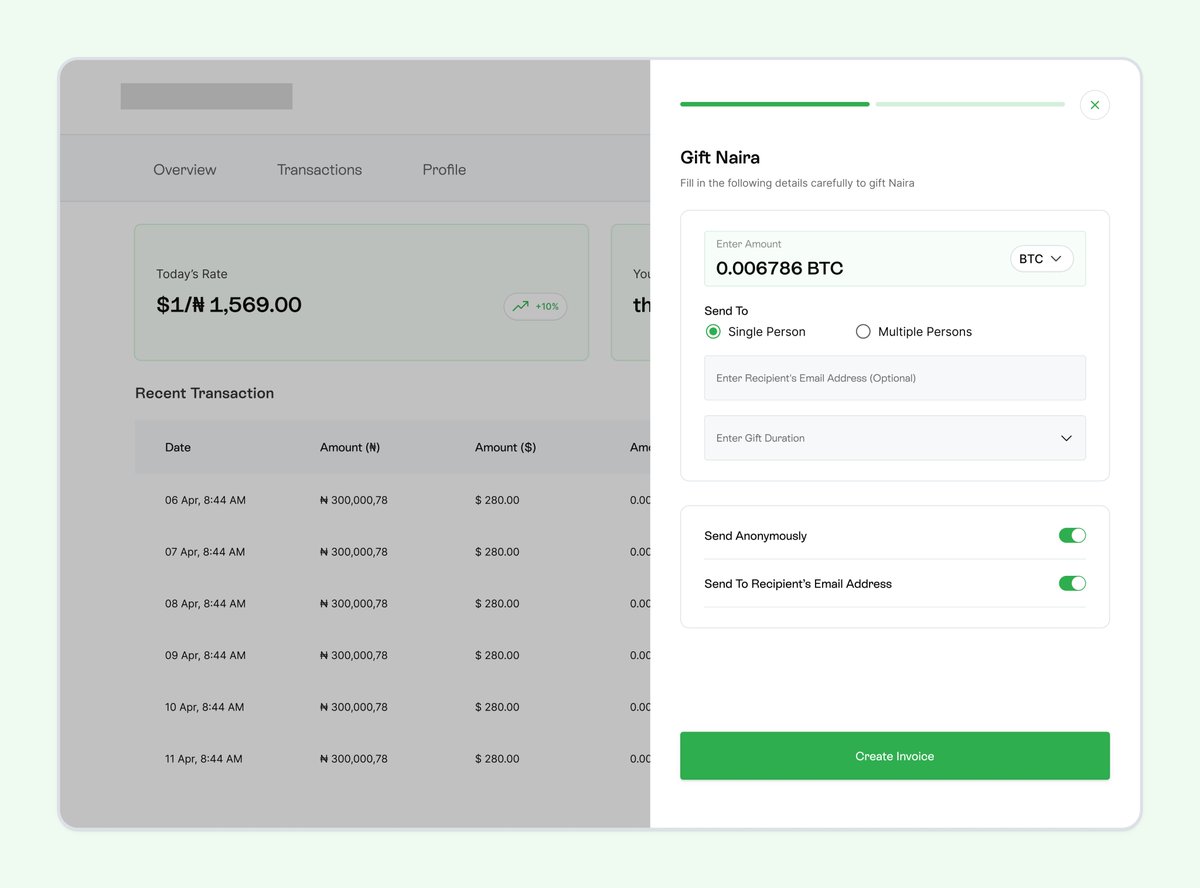Disable Send To Recipient's Email Address
Screen dimensions: 1200x888
(1071, 583)
